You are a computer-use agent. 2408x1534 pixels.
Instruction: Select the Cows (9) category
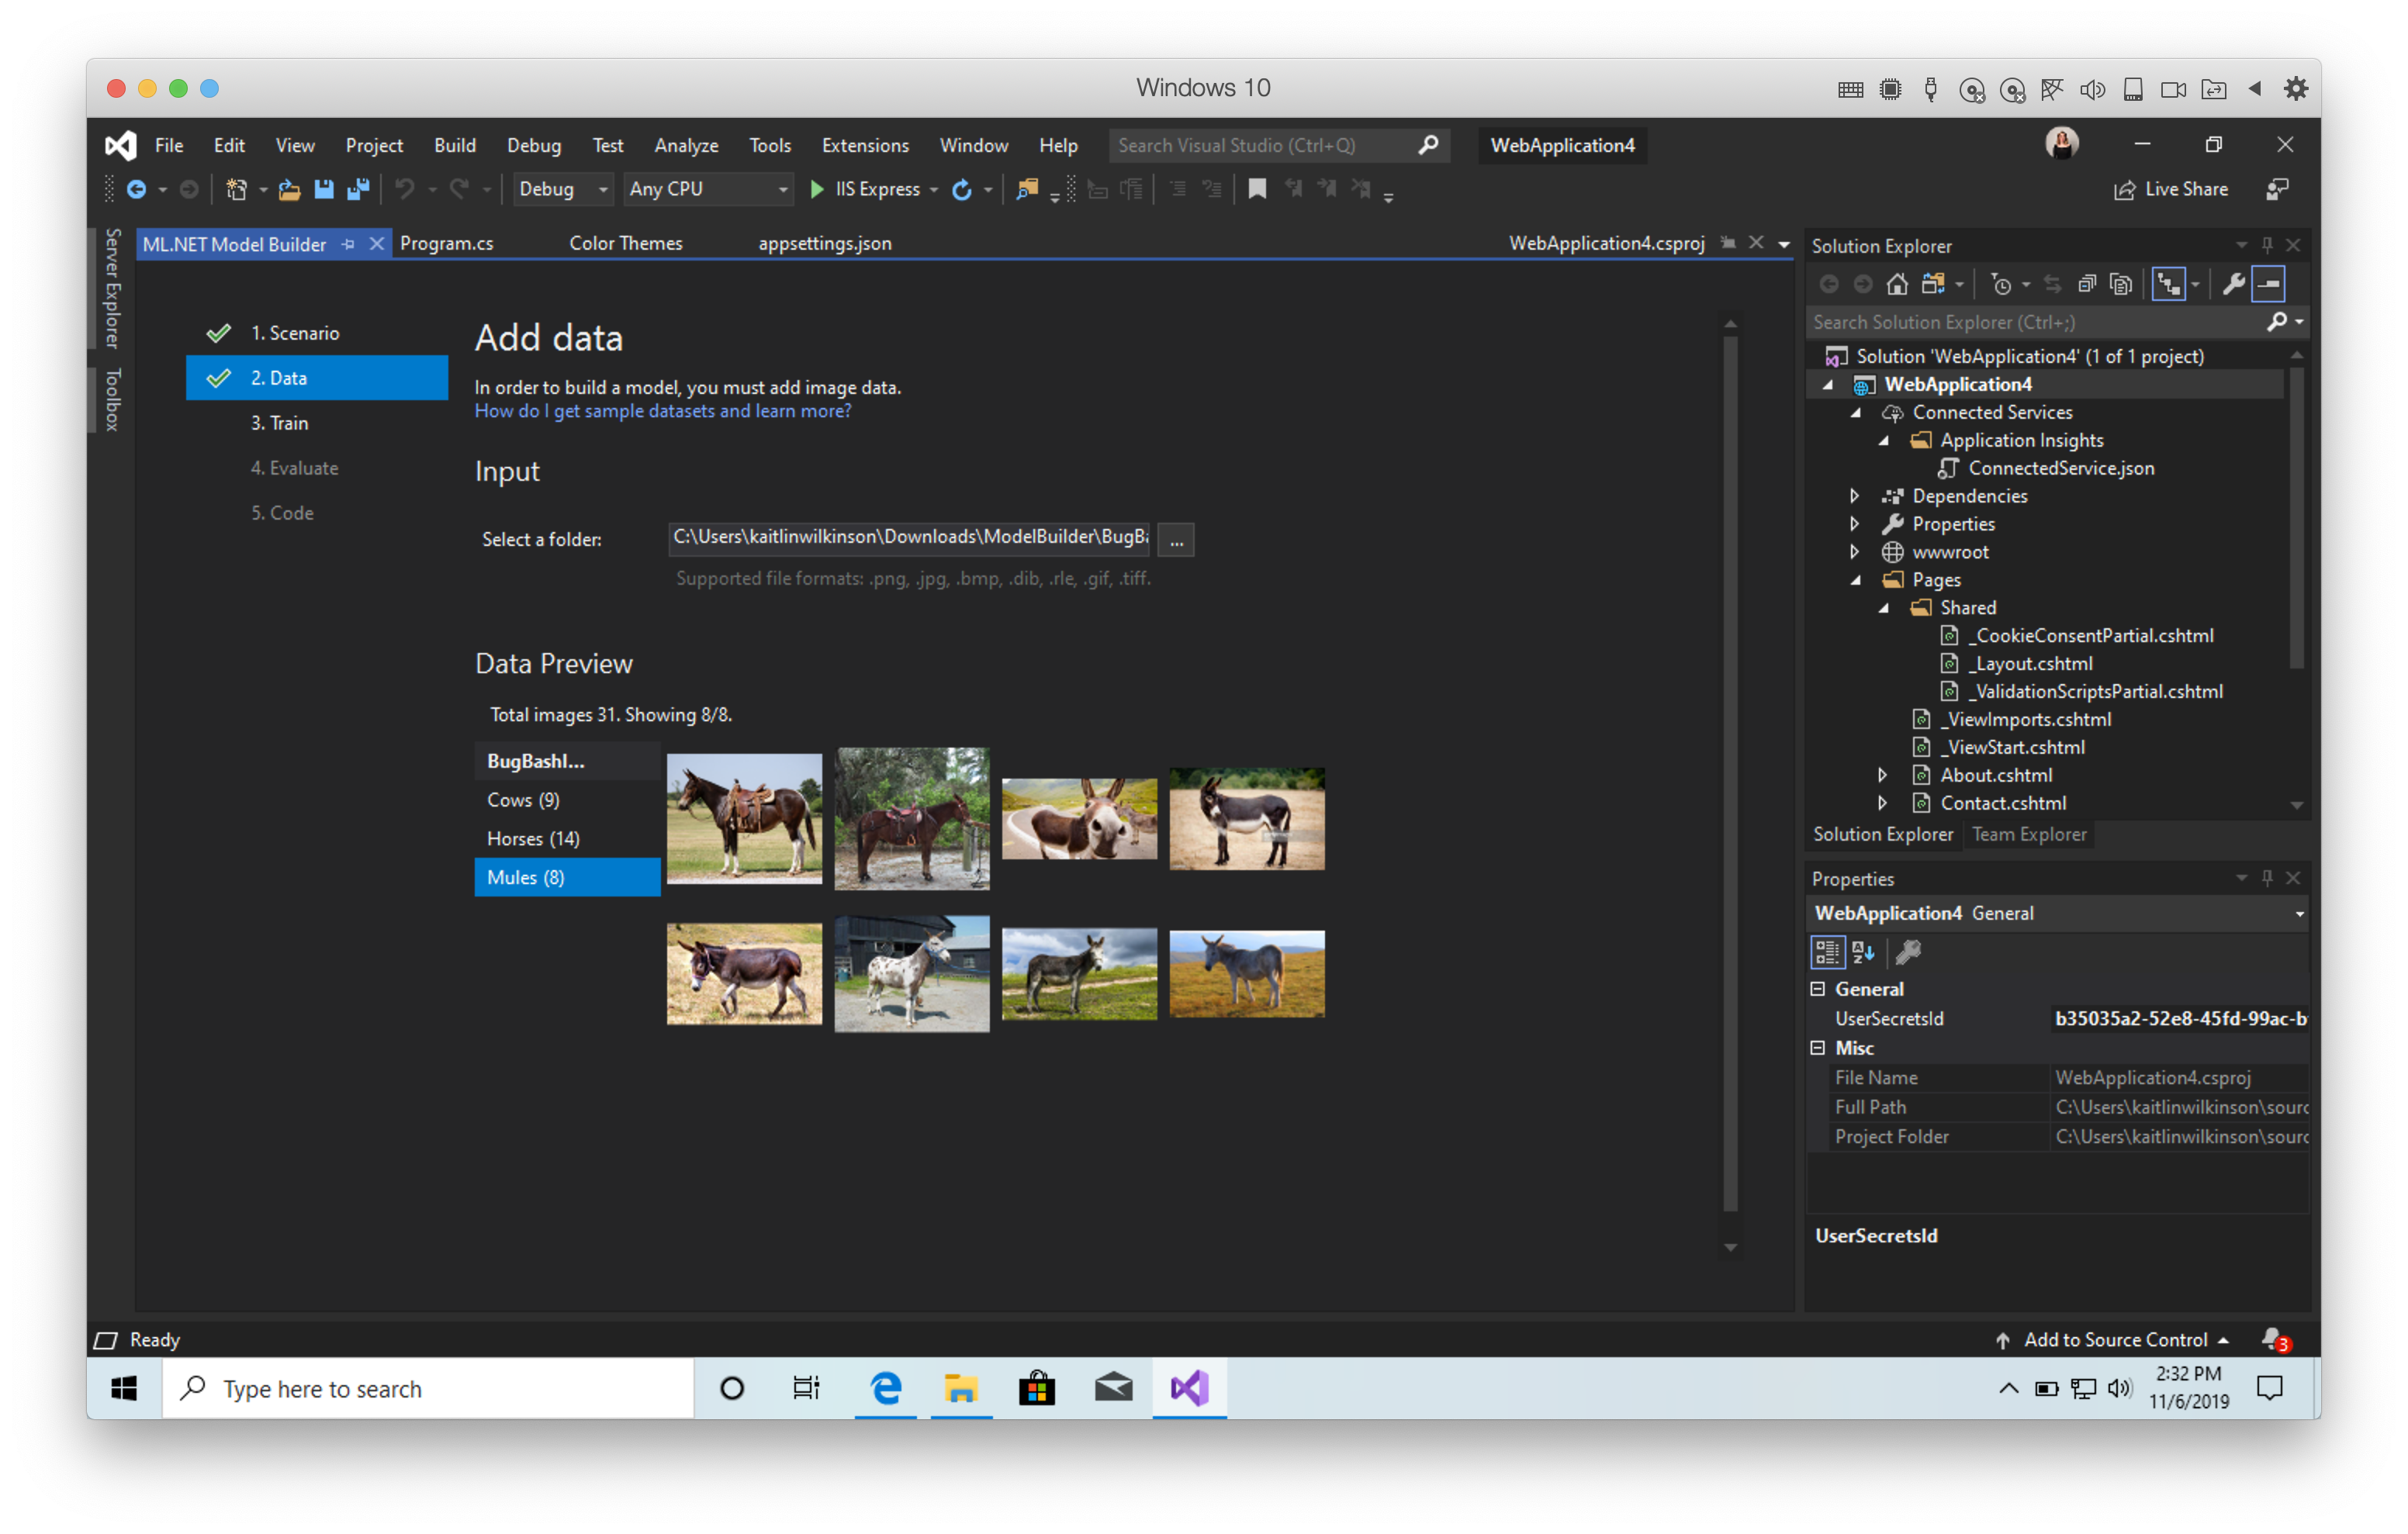click(x=523, y=799)
